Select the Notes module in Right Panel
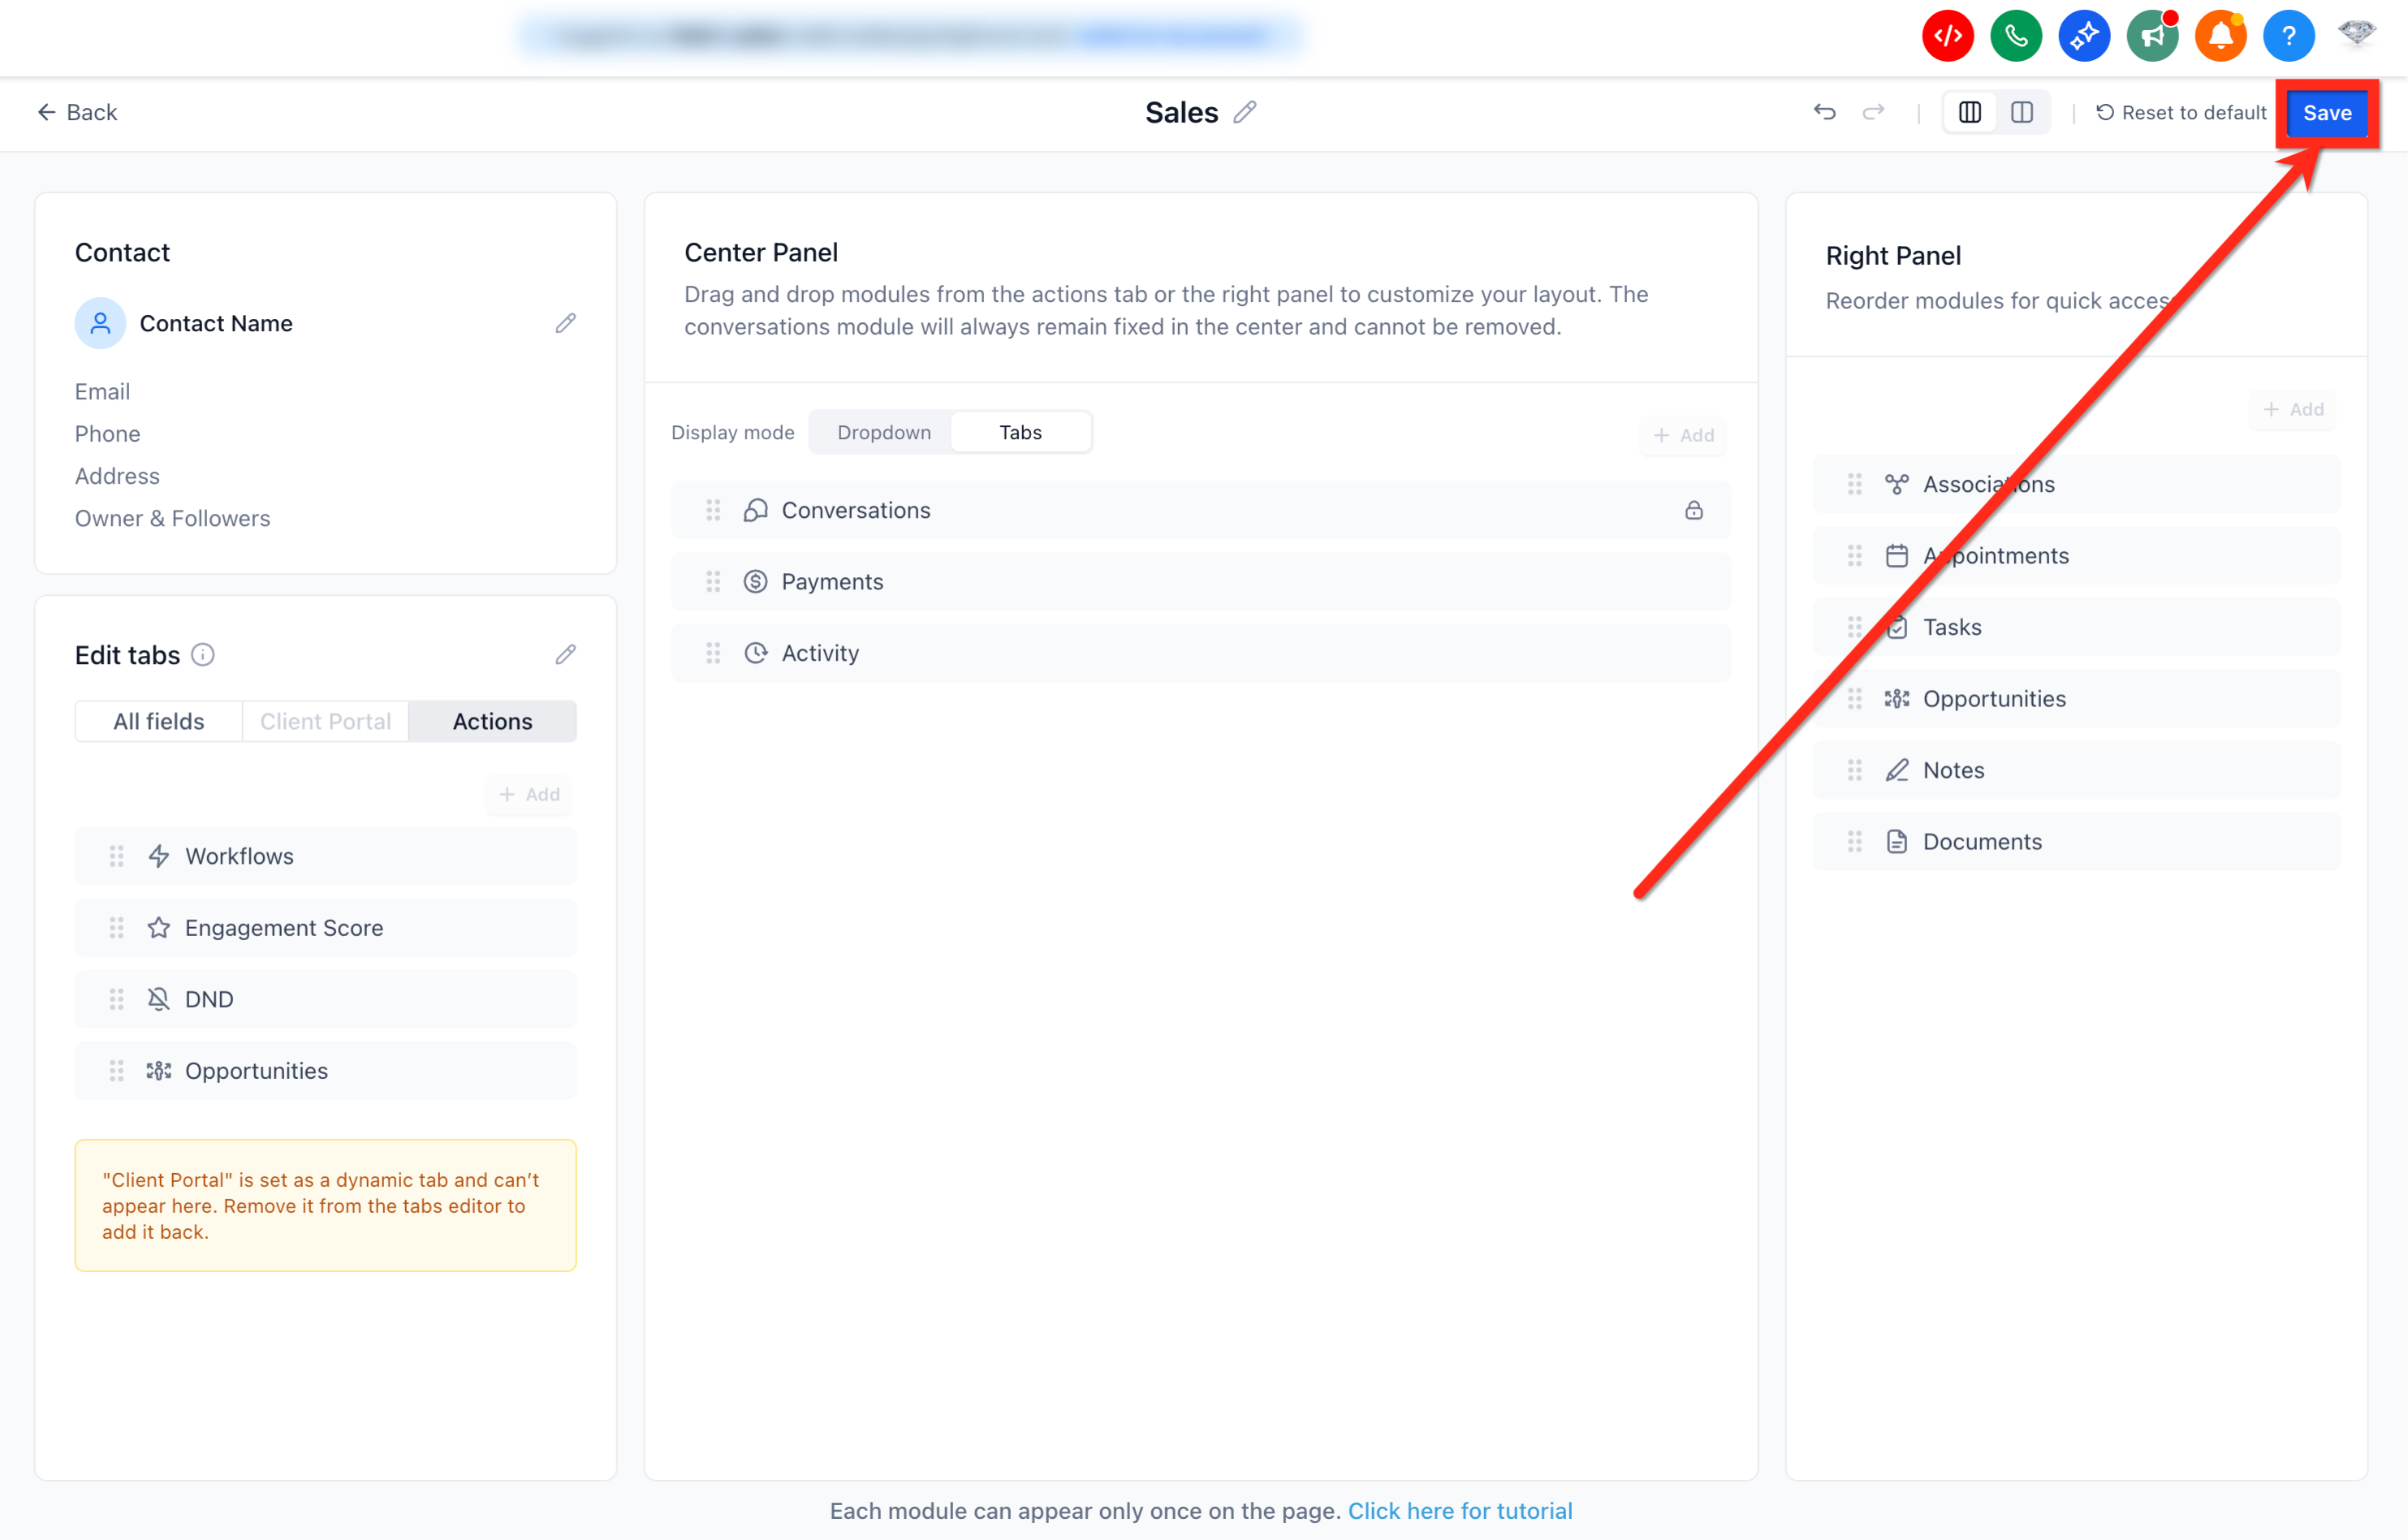This screenshot has width=2408, height=1540. tap(2076, 770)
